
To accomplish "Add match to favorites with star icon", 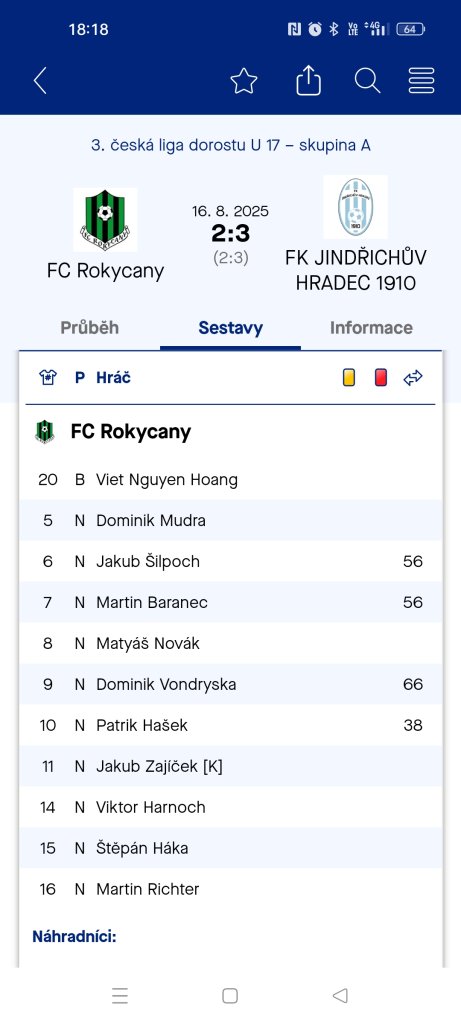I will tap(244, 81).
